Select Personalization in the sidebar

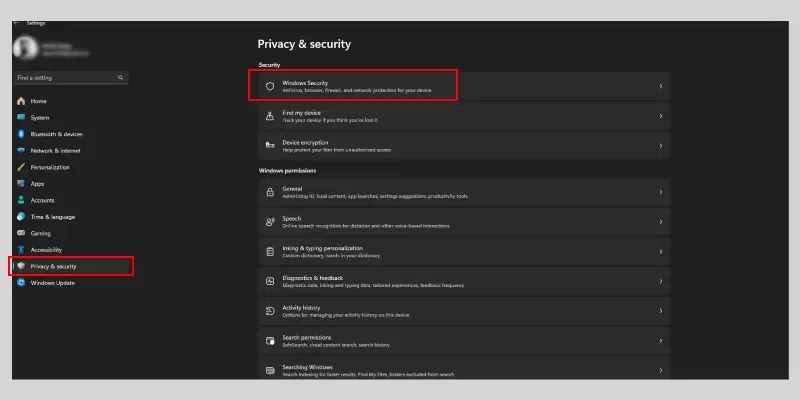point(50,167)
